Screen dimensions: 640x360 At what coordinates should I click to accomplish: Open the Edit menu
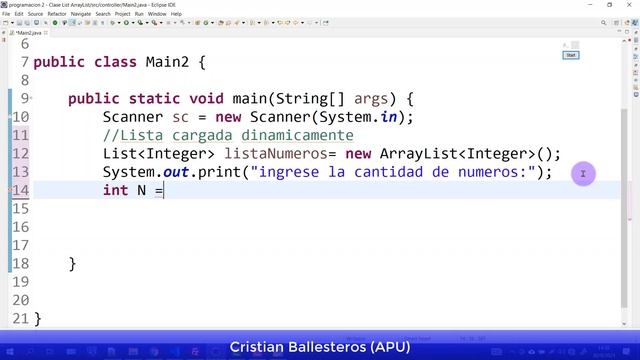coord(19,14)
